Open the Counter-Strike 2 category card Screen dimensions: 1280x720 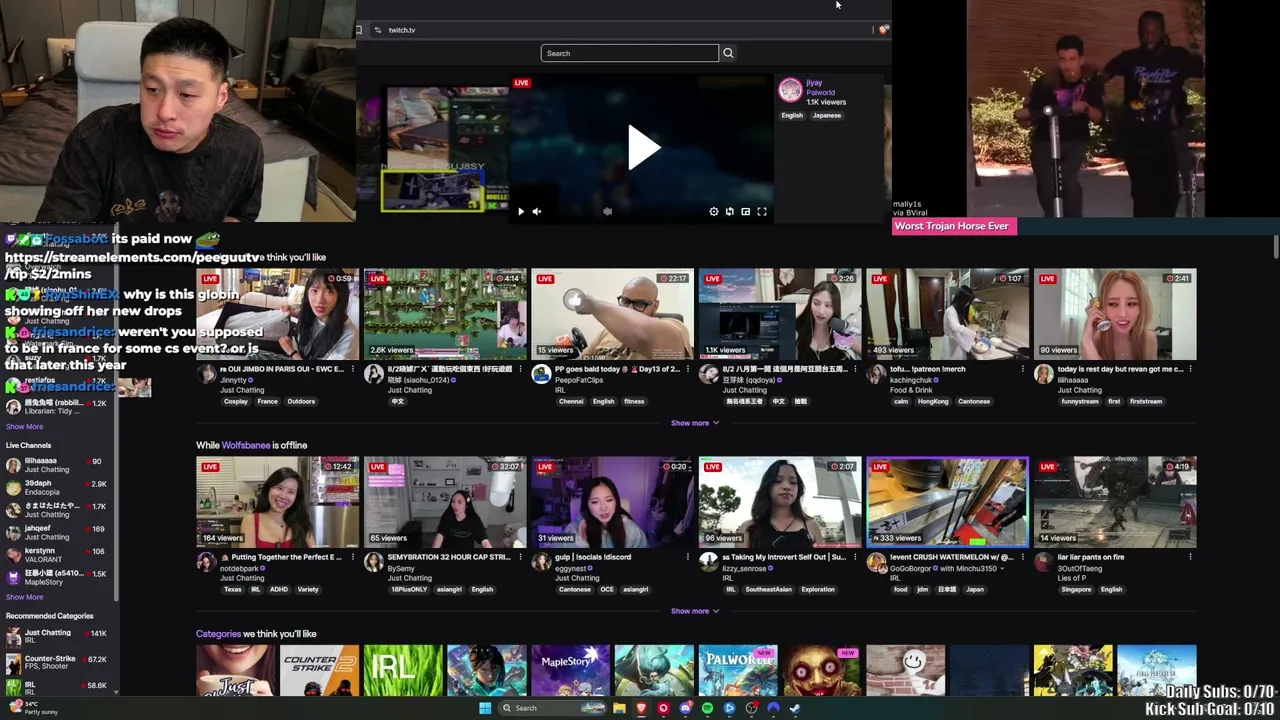coord(319,671)
